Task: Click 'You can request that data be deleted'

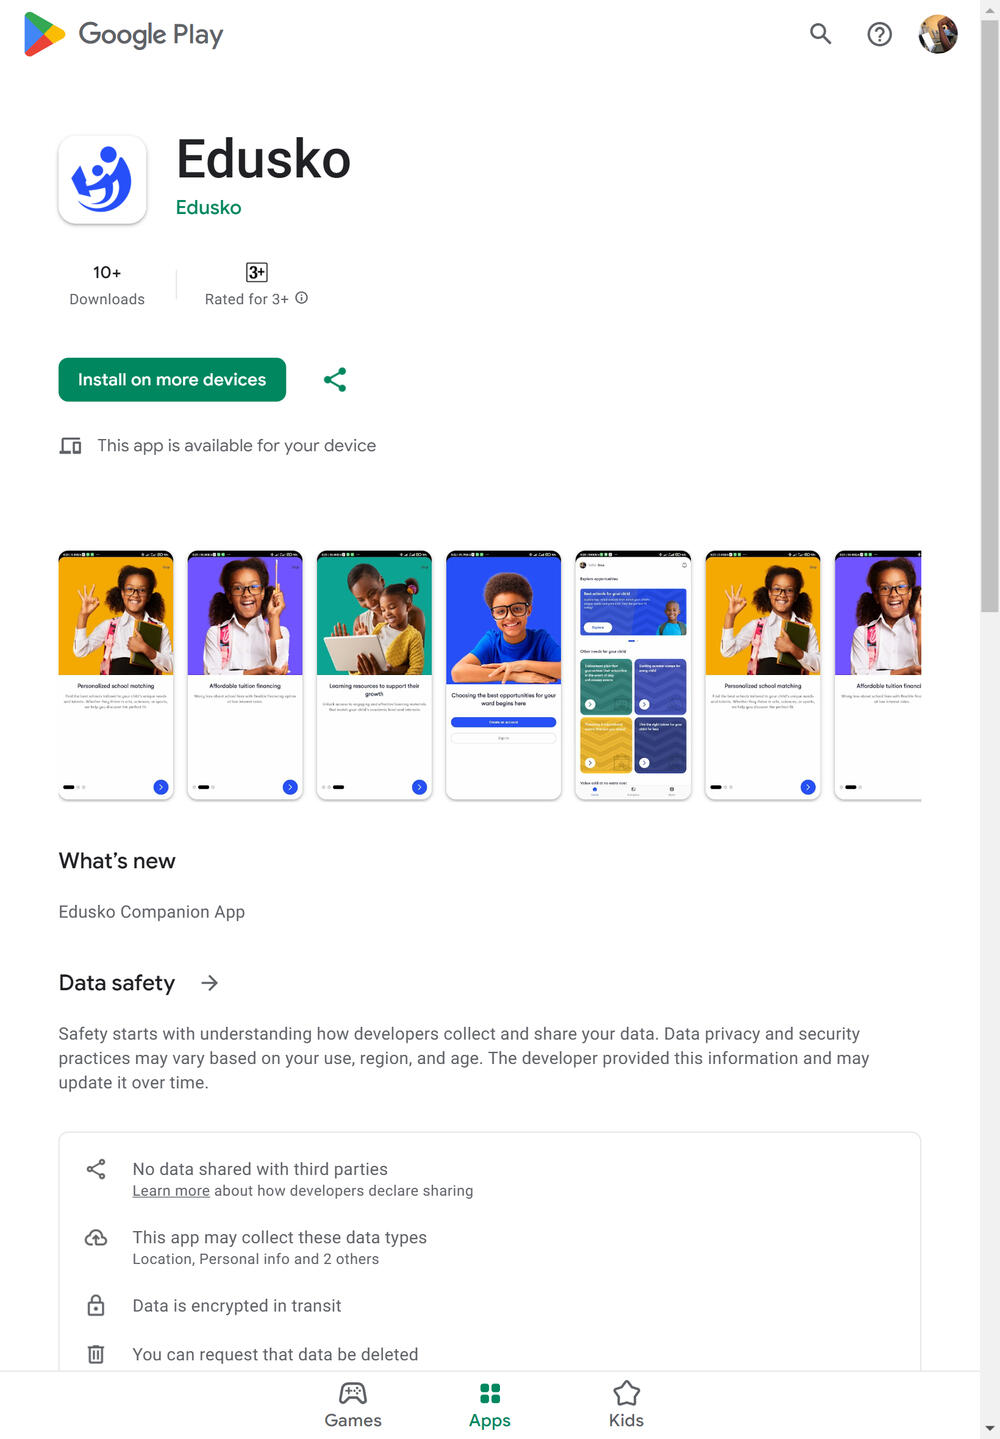Action: click(x=276, y=1354)
